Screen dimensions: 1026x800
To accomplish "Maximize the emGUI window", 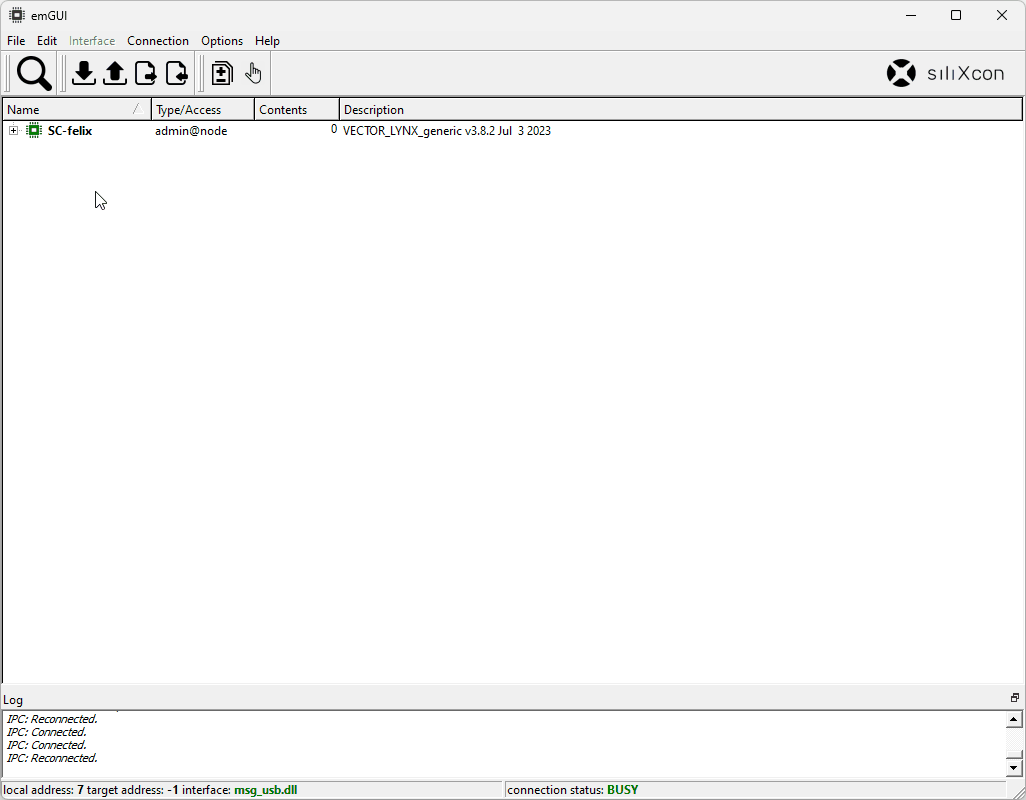I will click(x=956, y=15).
